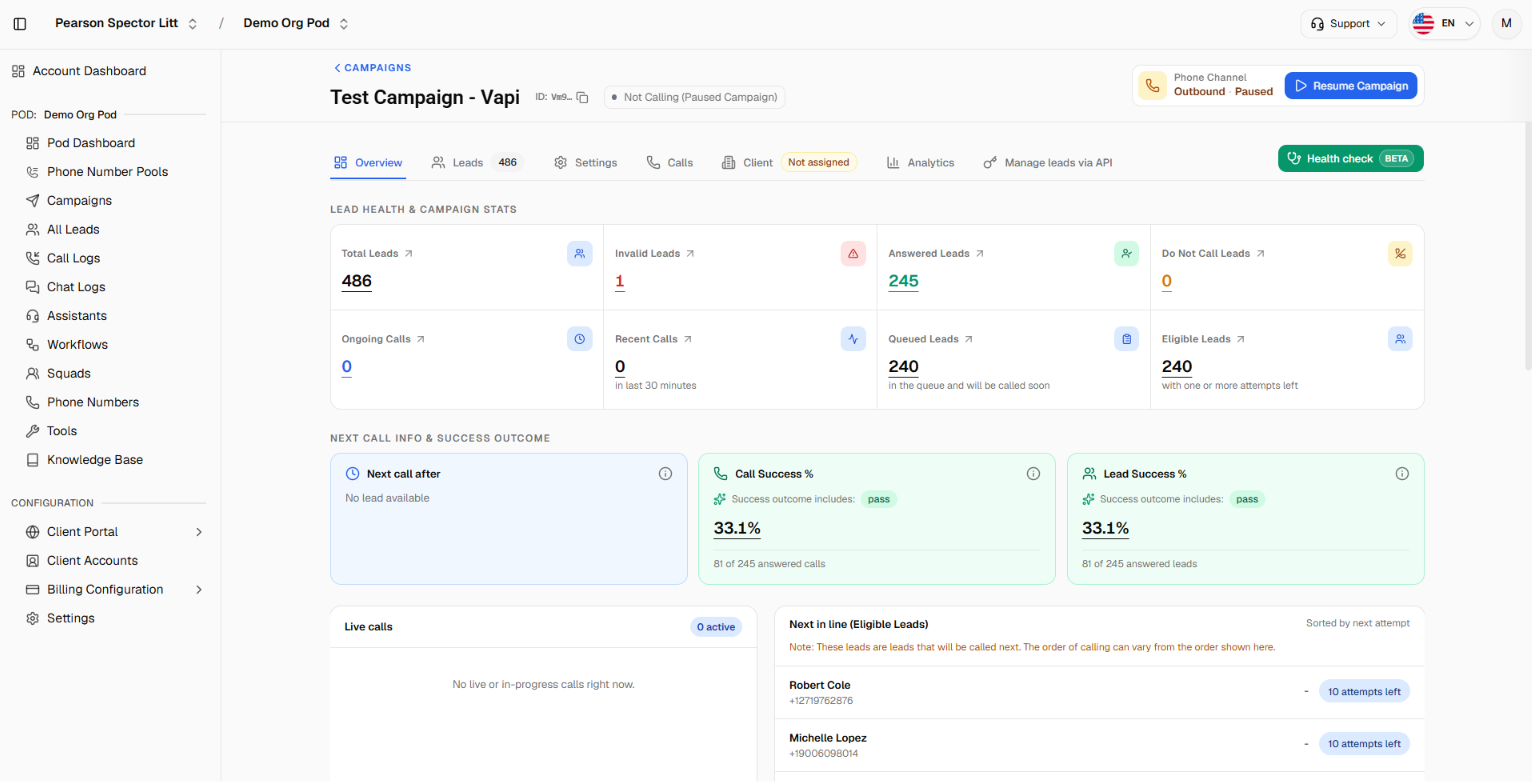Viewport: 1532px width, 782px height.
Task: Resume the paused campaign
Action: pyautogui.click(x=1350, y=86)
